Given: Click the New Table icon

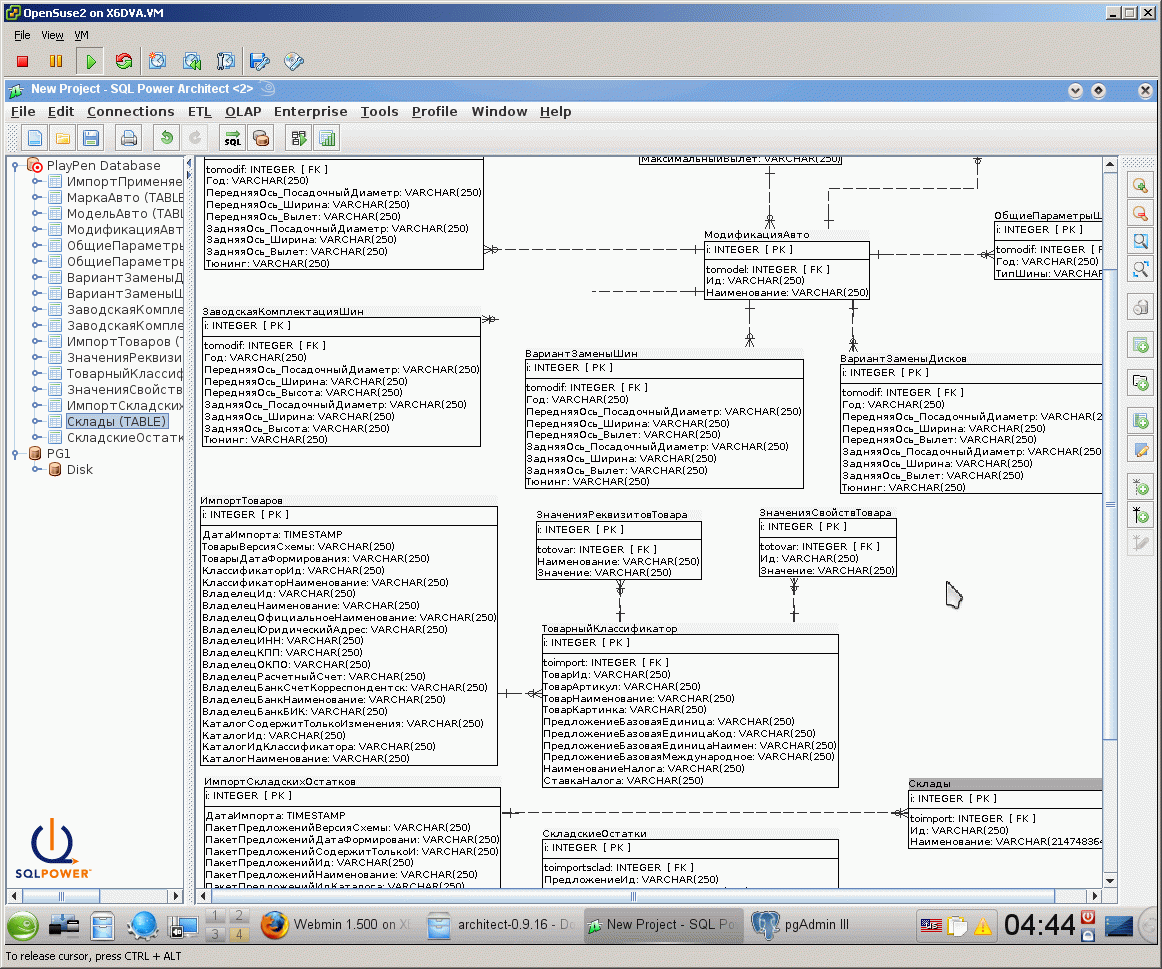Looking at the screenshot, I should coord(1140,345).
